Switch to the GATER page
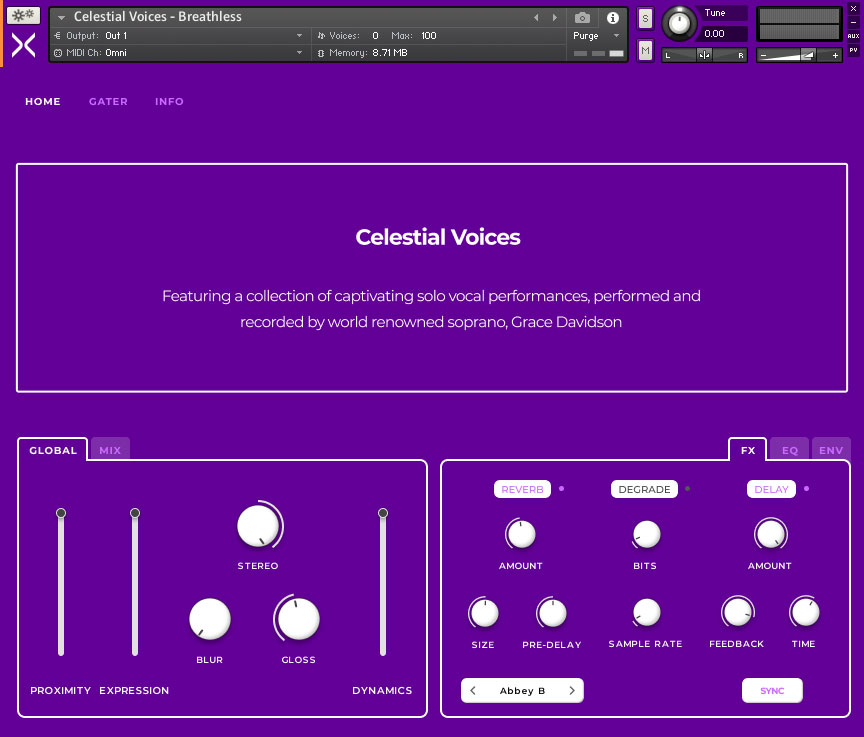Screen dimensions: 864x737 tap(108, 101)
